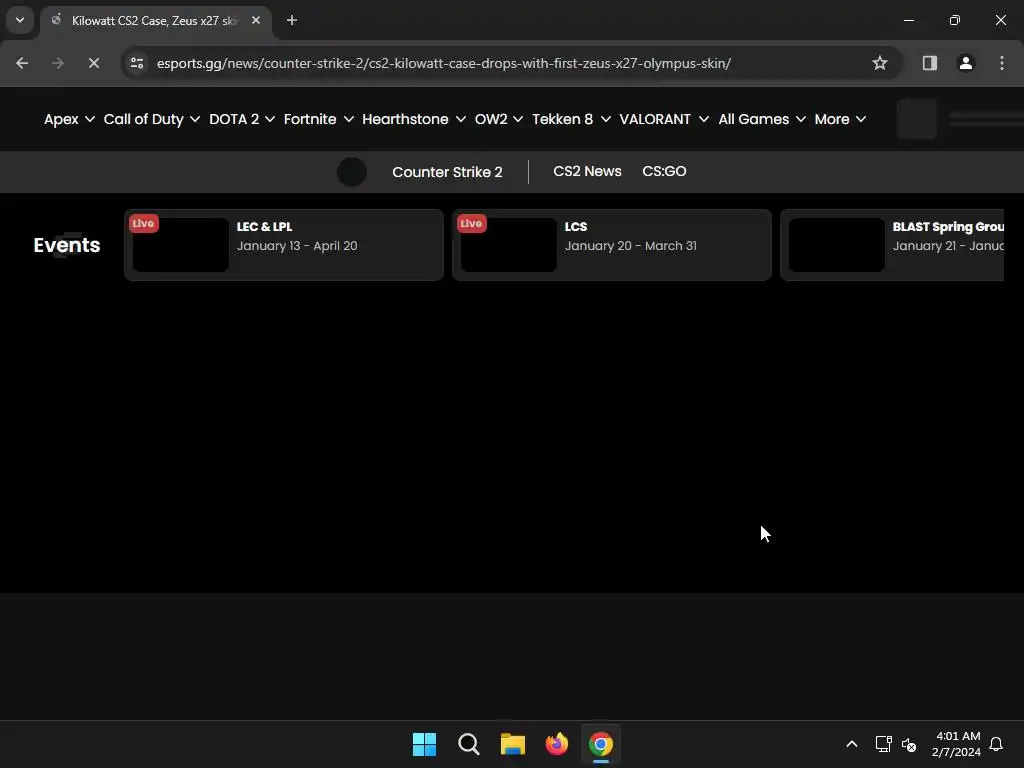Image resolution: width=1024 pixels, height=768 pixels.
Task: Click the LEC & LPL event thumbnail
Action: tap(180, 245)
